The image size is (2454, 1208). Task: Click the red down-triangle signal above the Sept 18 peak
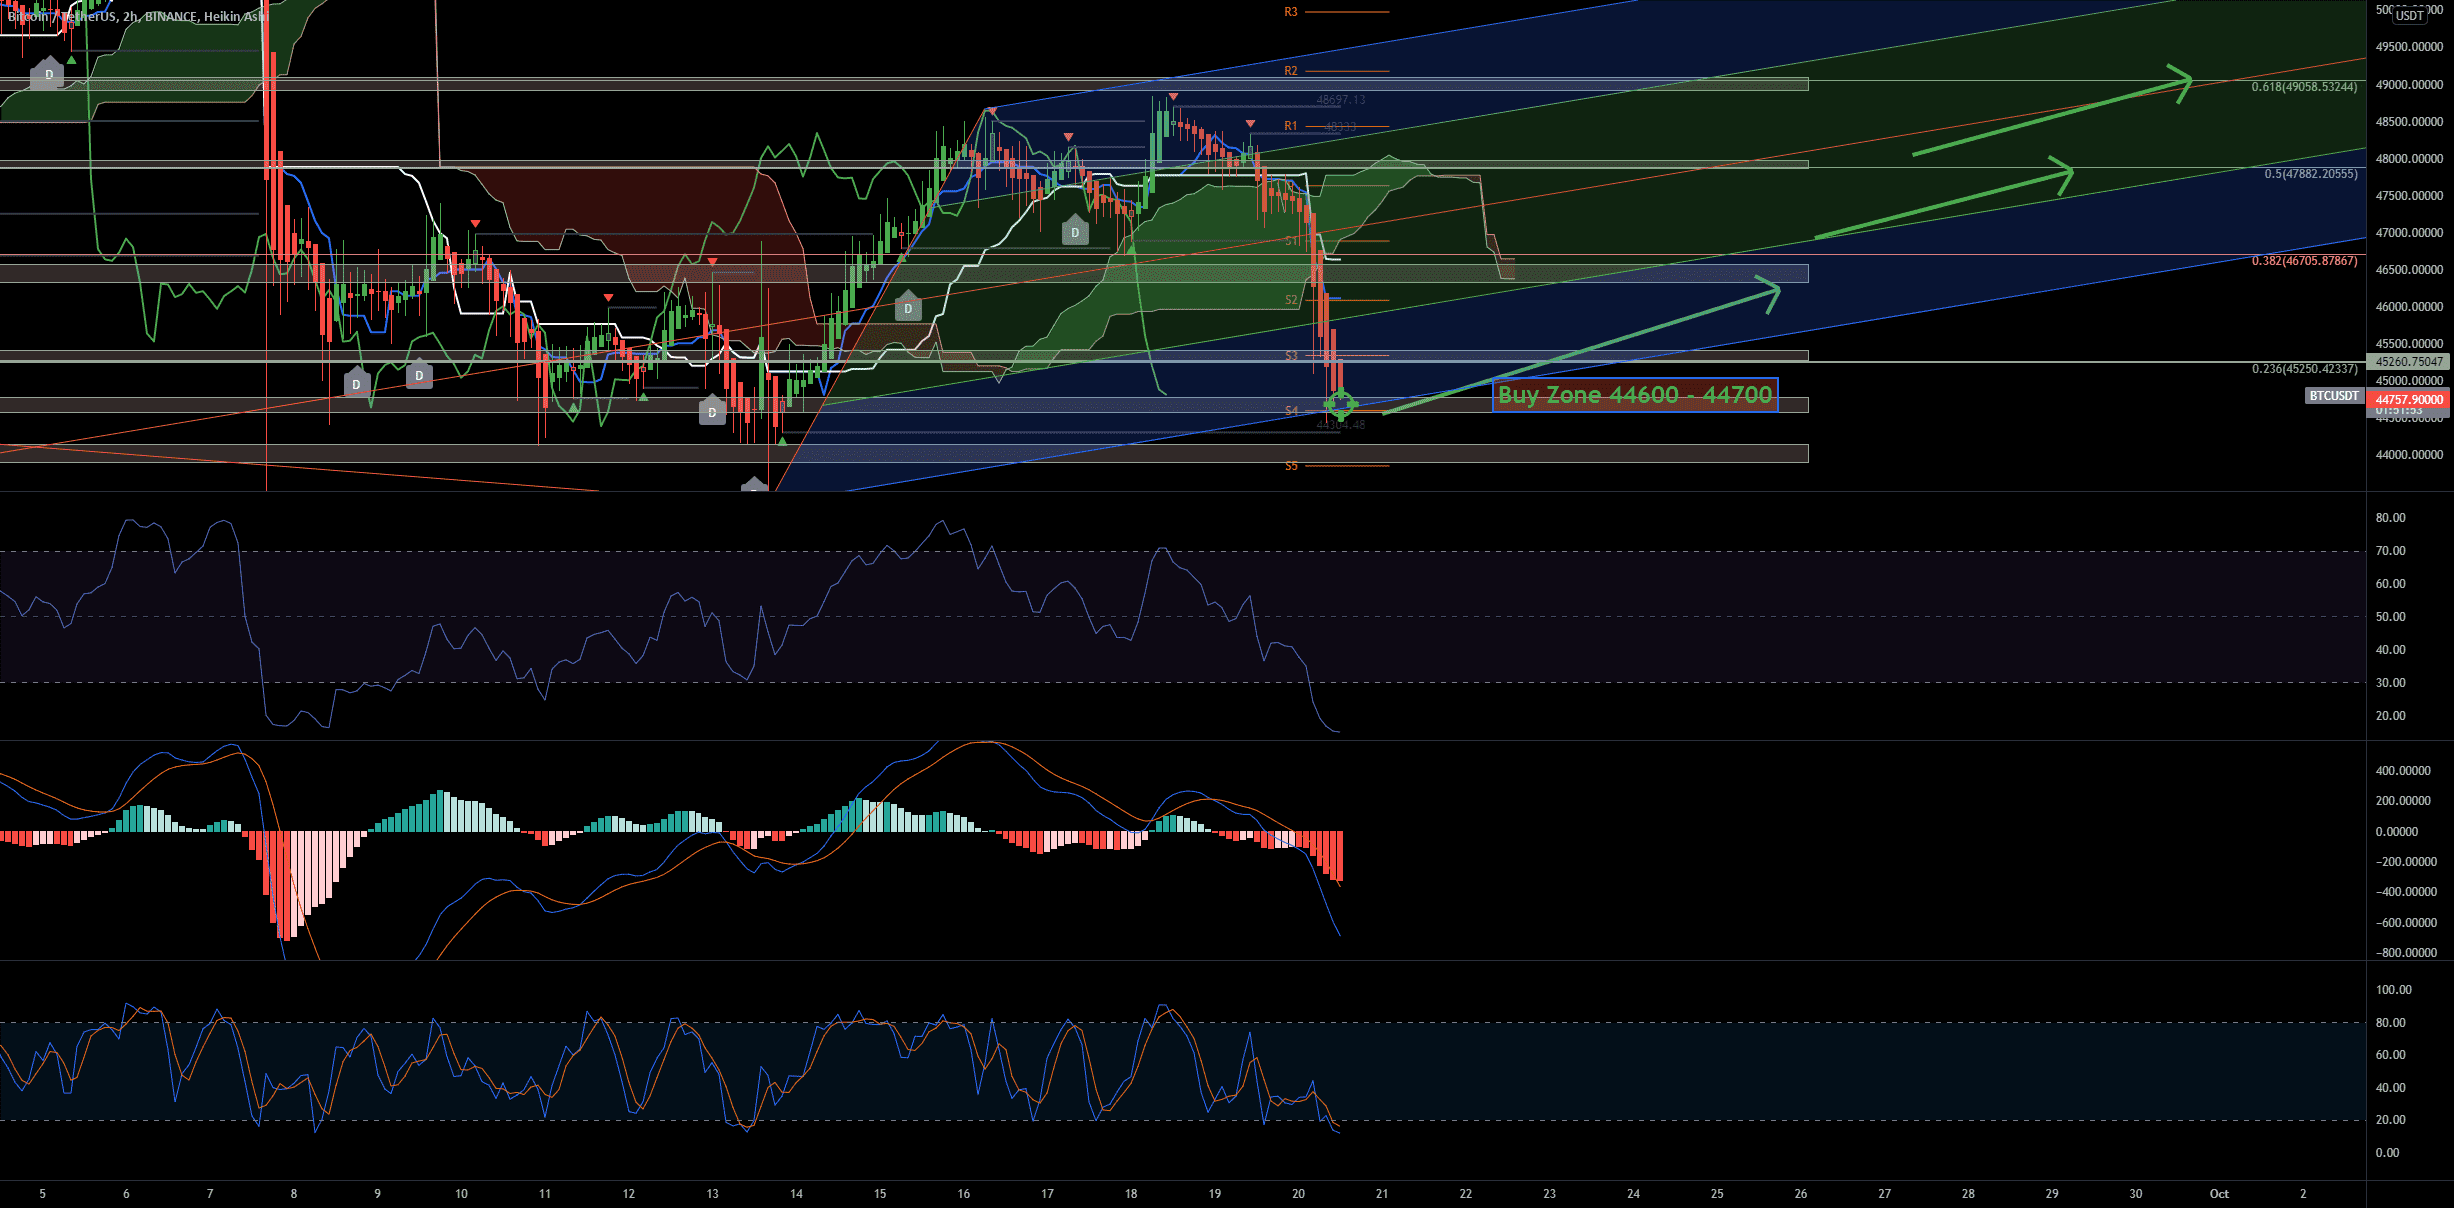tap(1173, 97)
